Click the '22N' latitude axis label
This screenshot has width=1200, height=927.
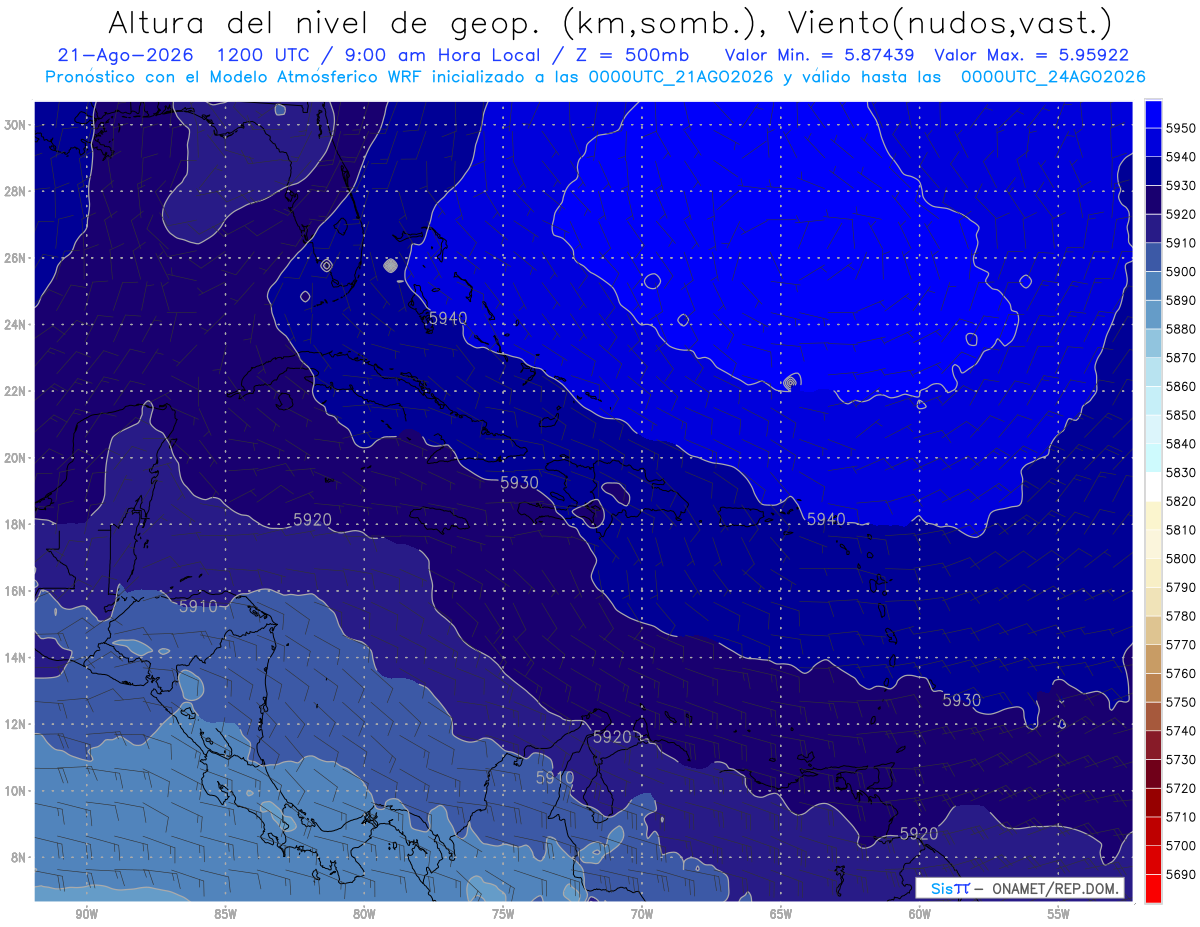tap(16, 391)
